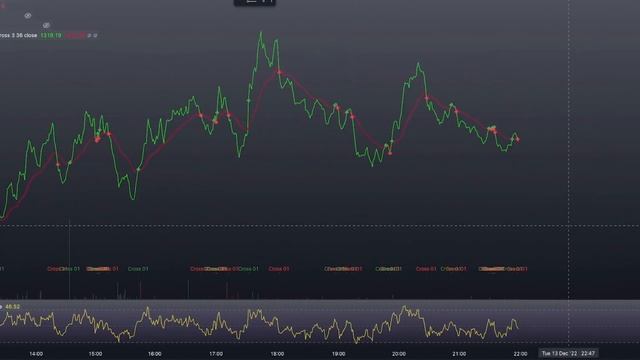Click the 15:00 time axis label

[x=96, y=354]
